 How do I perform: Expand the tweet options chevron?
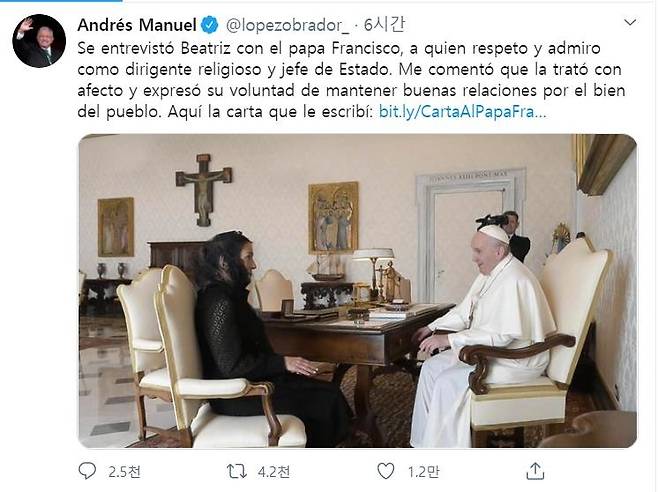pyautogui.click(x=628, y=23)
